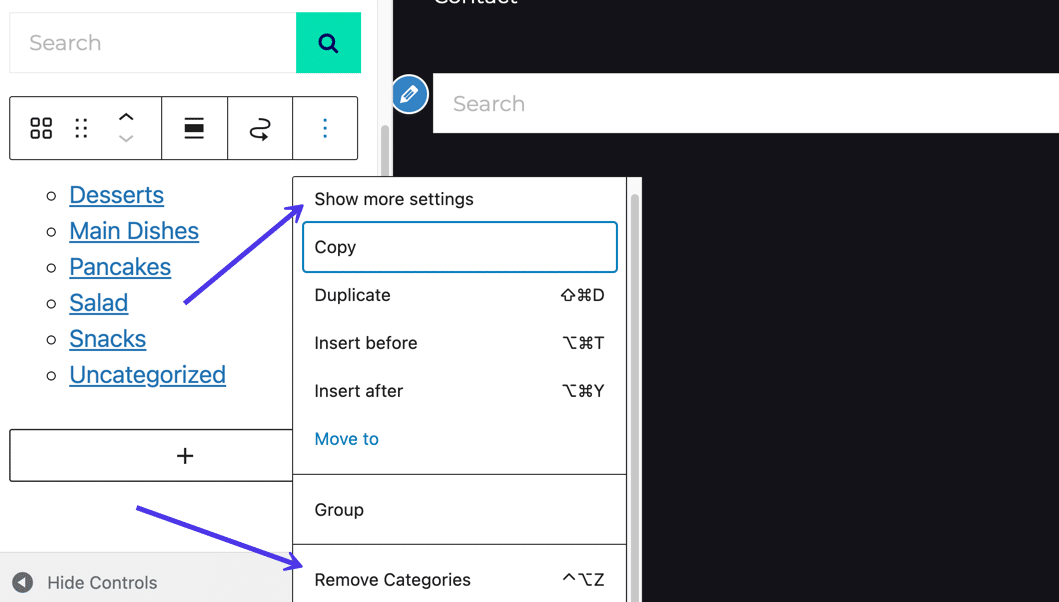This screenshot has width=1059, height=602.
Task: Select Show more settings menu item
Action: point(394,199)
